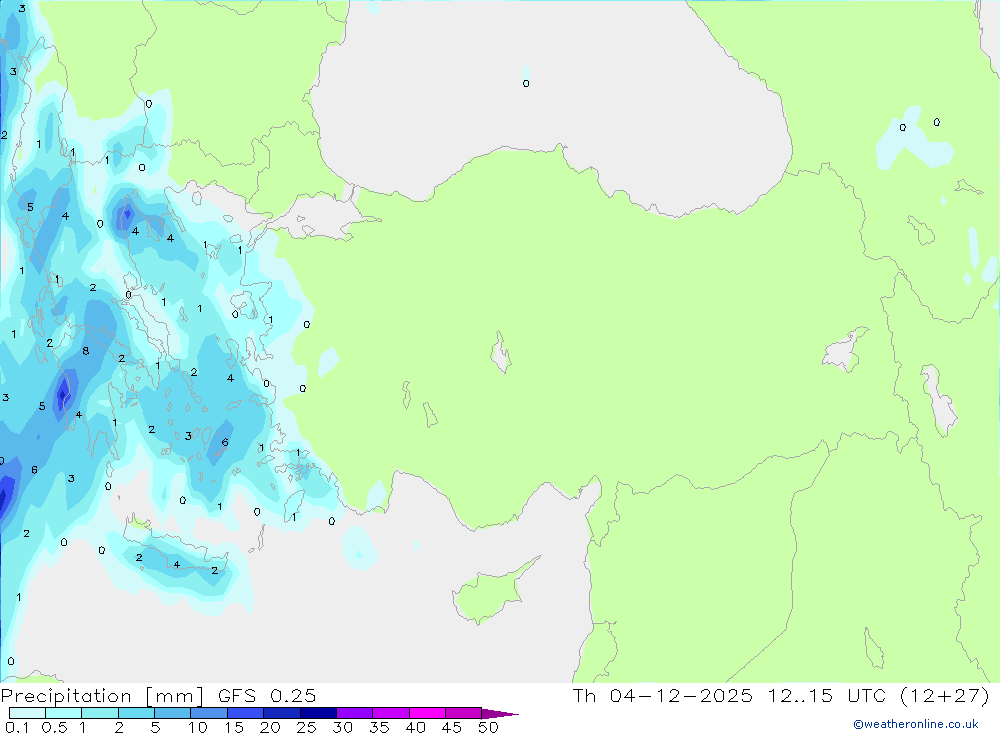
Task: Click Lake Tuz in central Turkey
Action: click(500, 353)
